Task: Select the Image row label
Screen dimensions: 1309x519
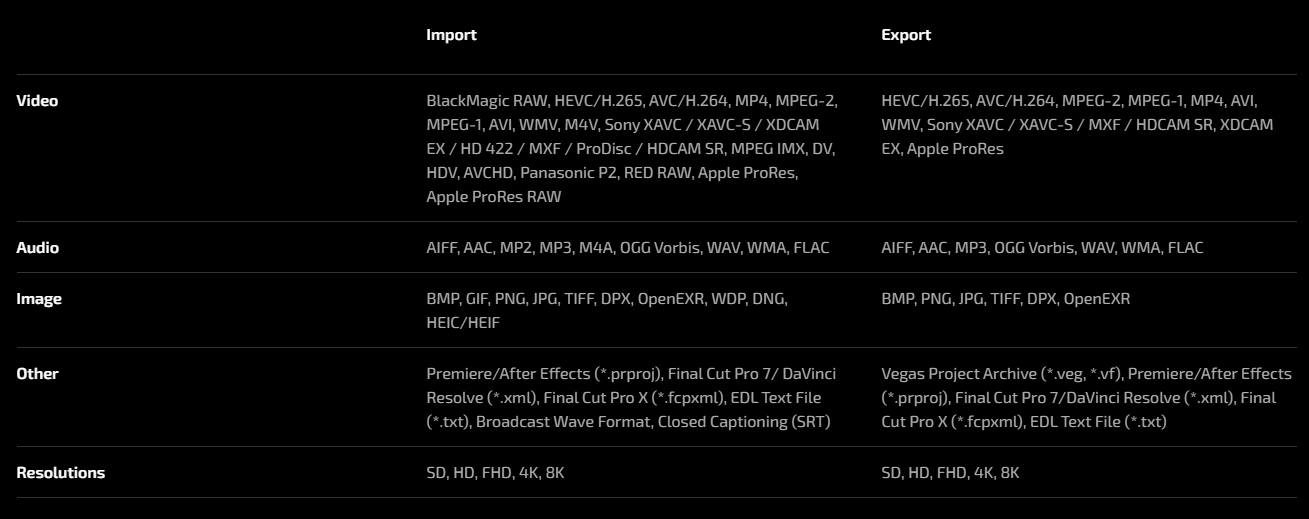Action: [x=39, y=298]
